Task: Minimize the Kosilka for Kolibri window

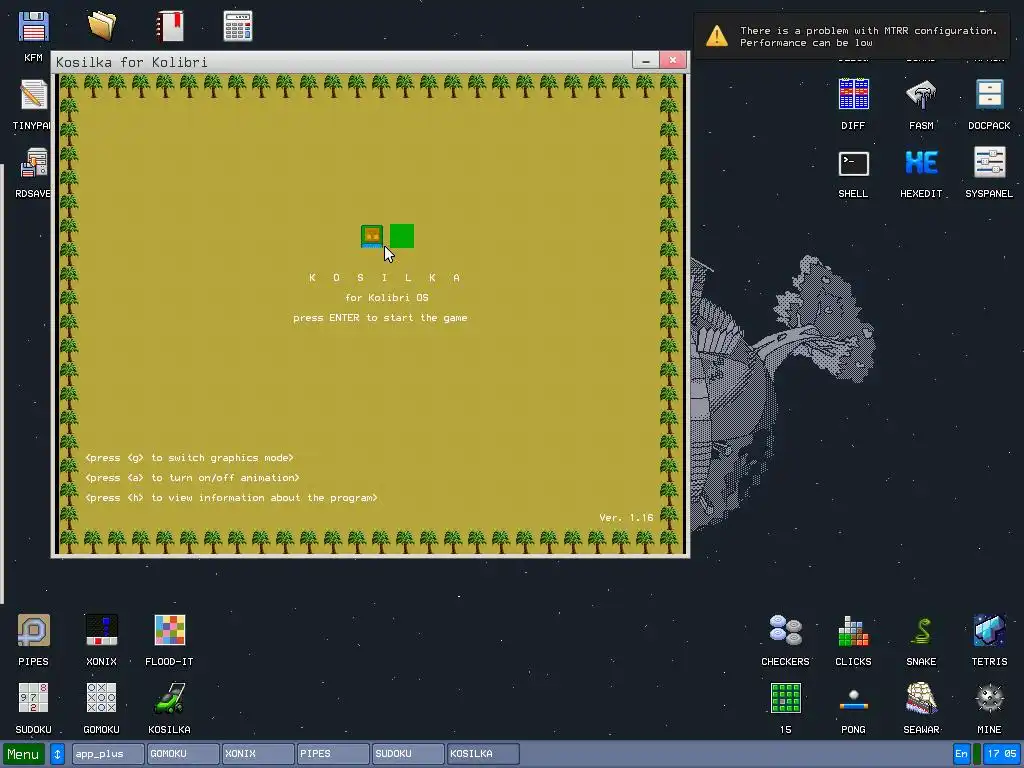Action: pos(645,60)
